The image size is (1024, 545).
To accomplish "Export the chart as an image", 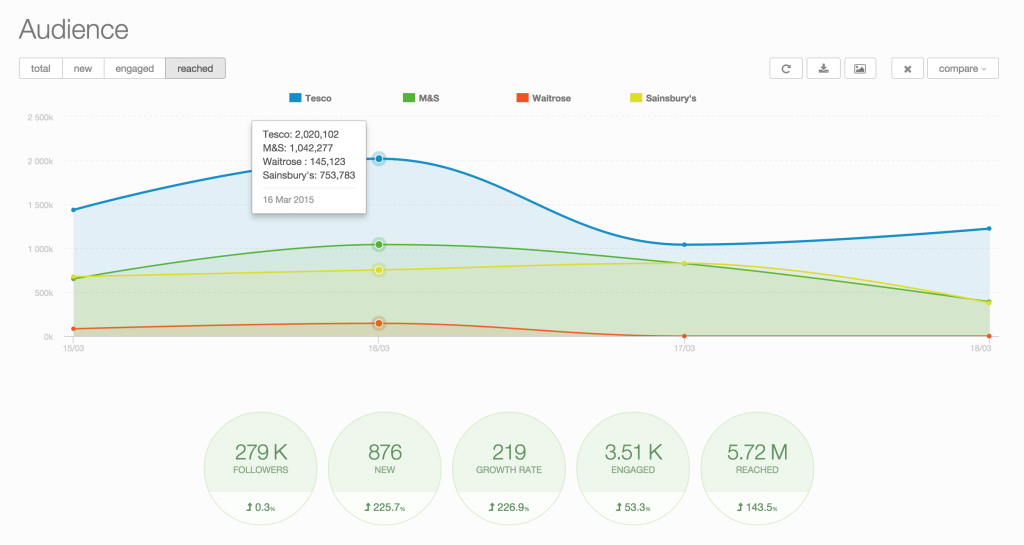I will (x=860, y=69).
